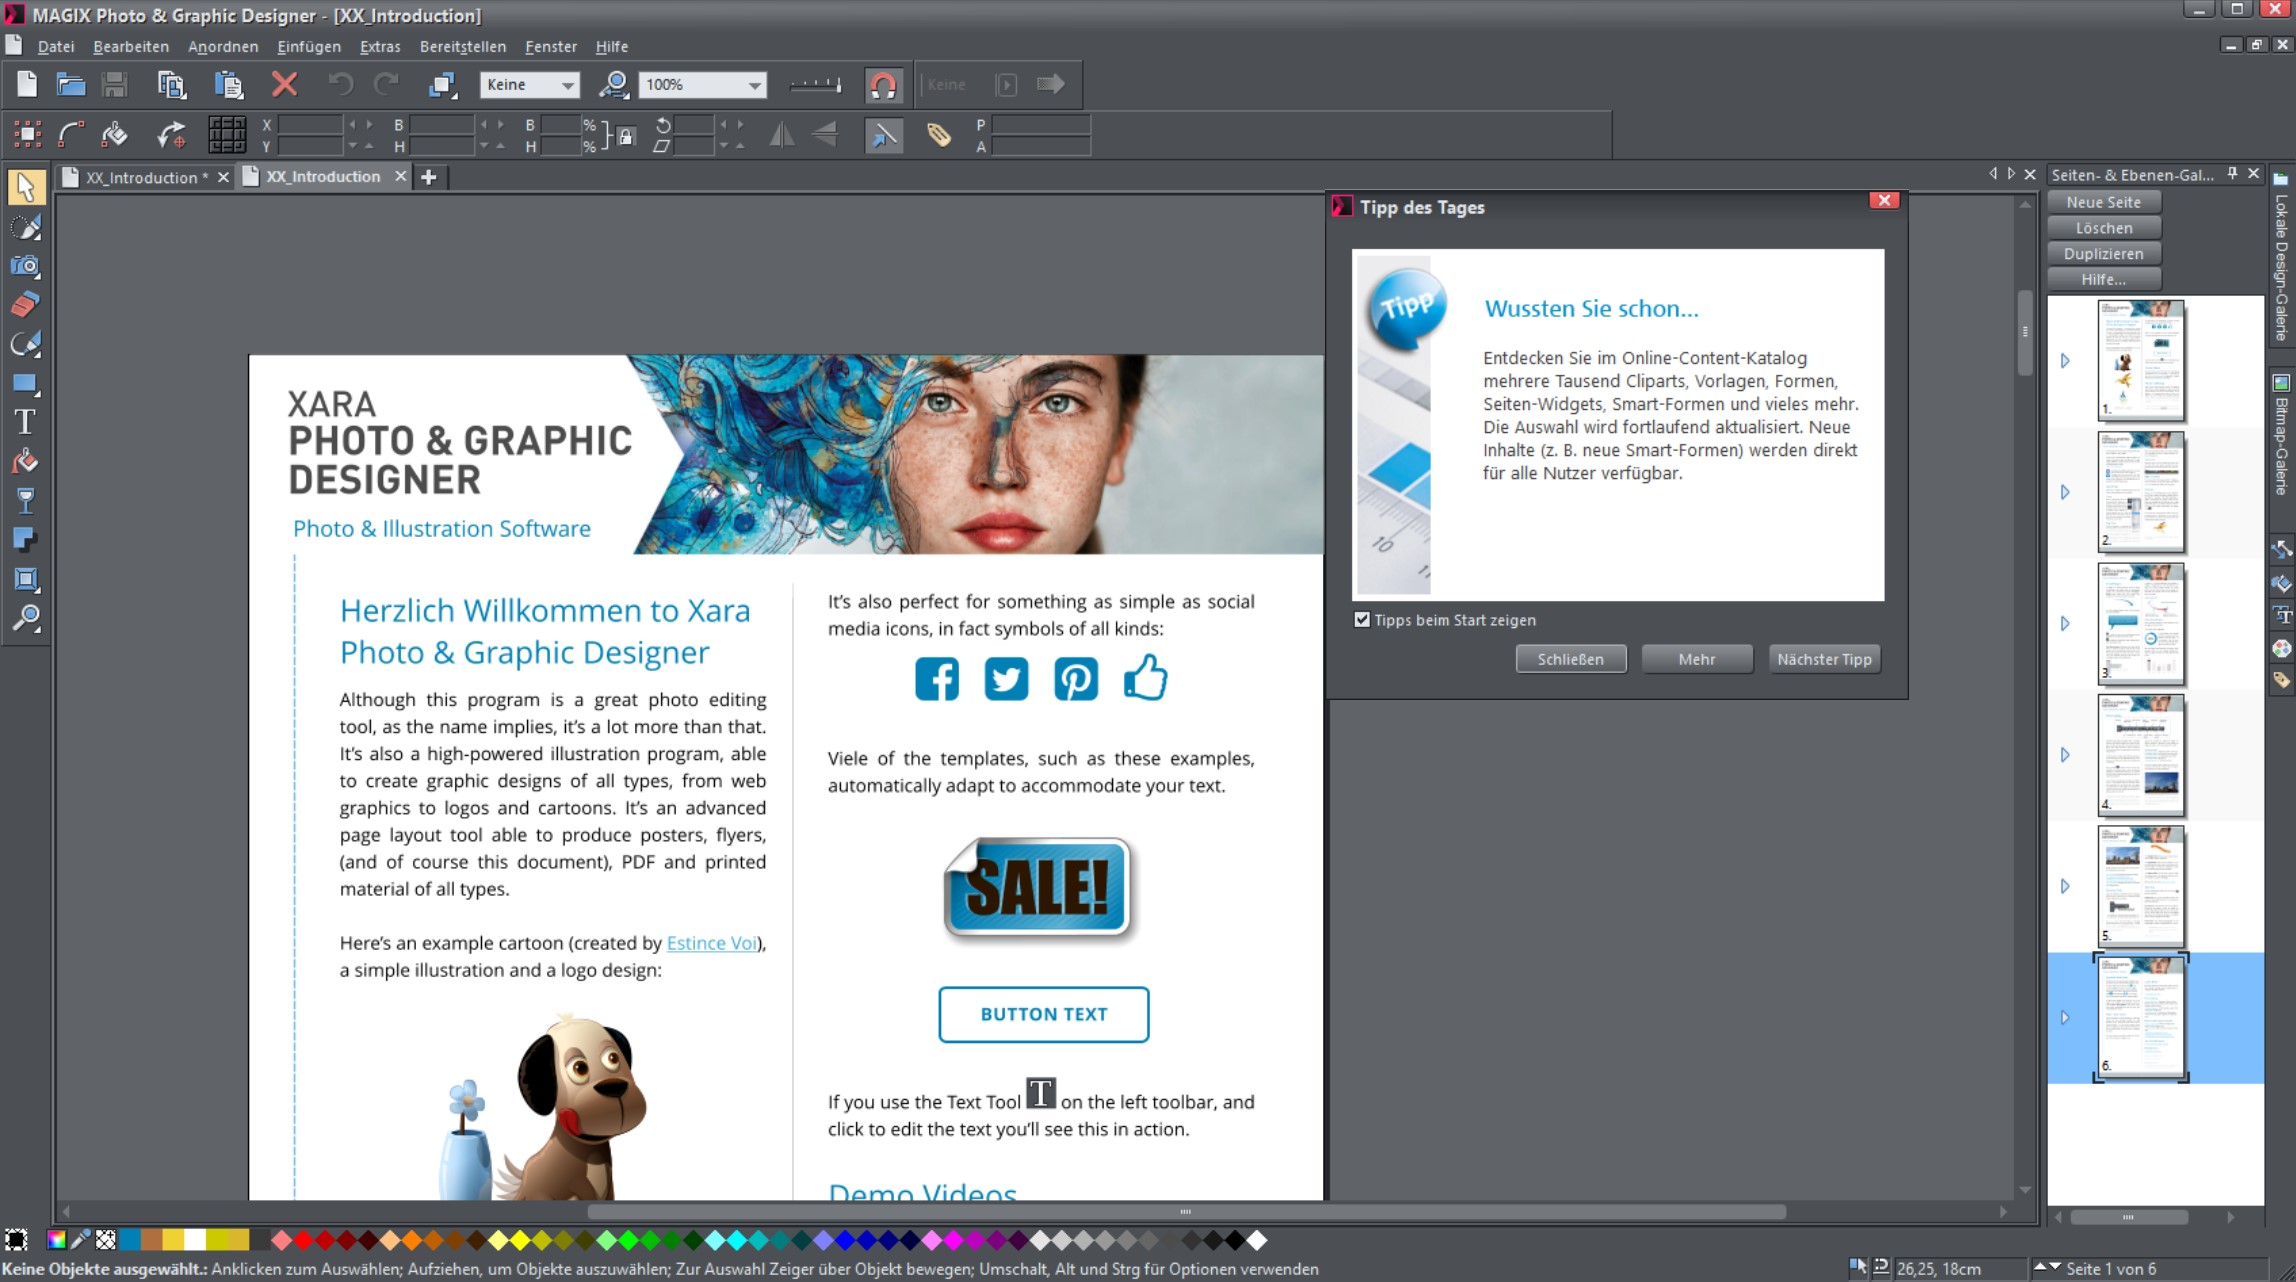This screenshot has height=1282, width=2296.
Task: Select the Fill bucket tool
Action: (26, 461)
